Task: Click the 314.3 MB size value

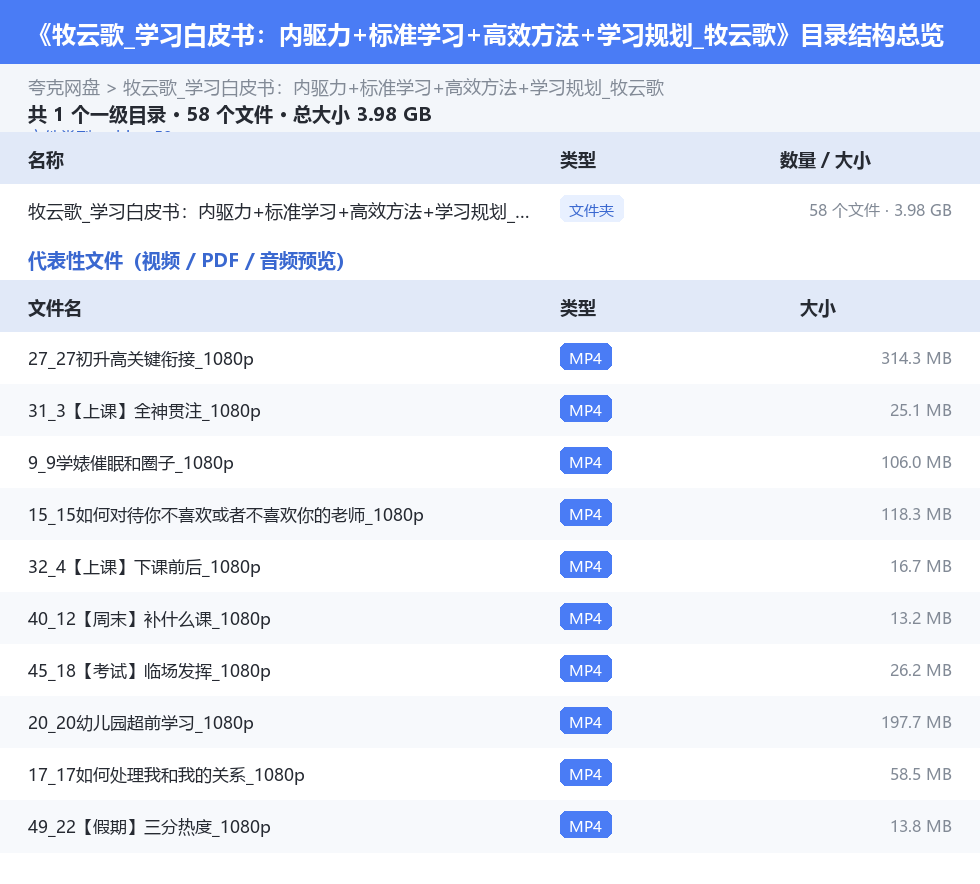Action: point(916,358)
